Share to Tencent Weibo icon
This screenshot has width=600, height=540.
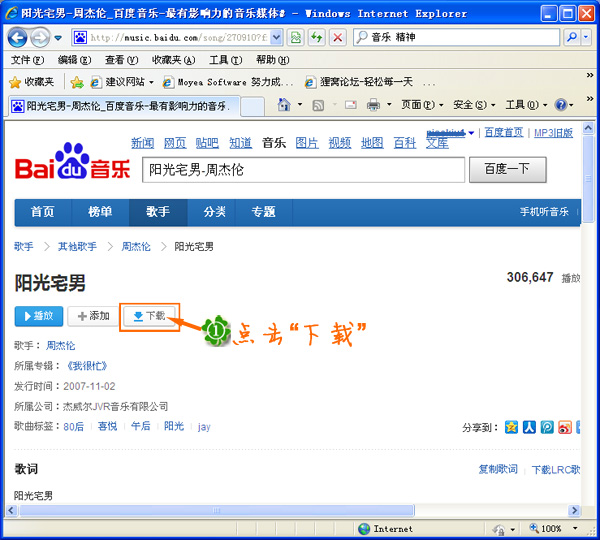[x=547, y=427]
